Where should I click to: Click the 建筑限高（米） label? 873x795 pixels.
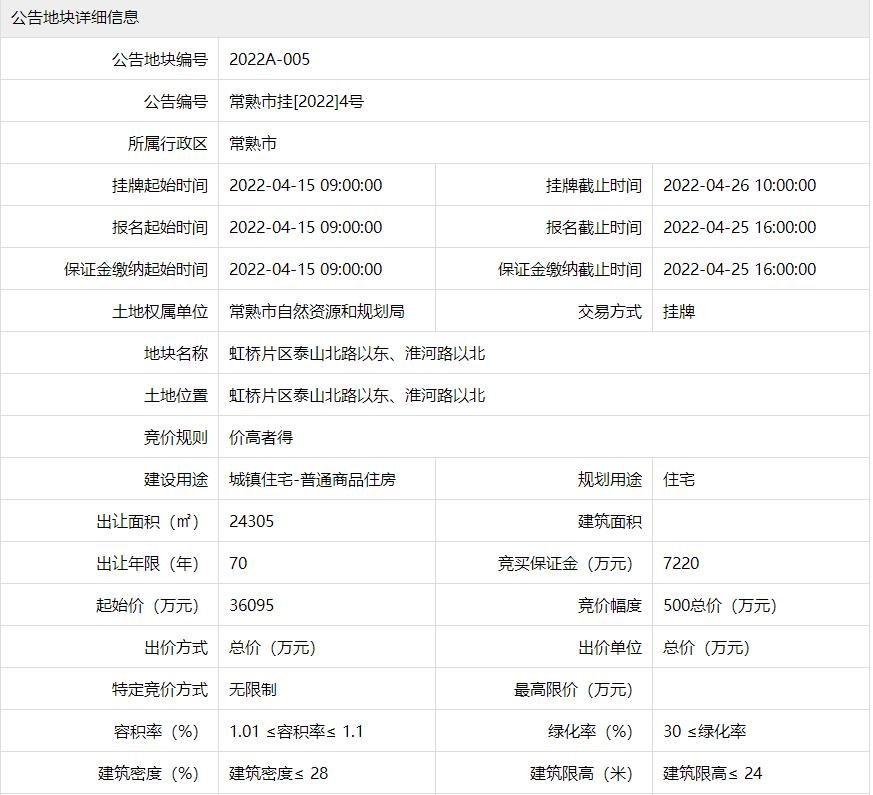click(x=581, y=773)
